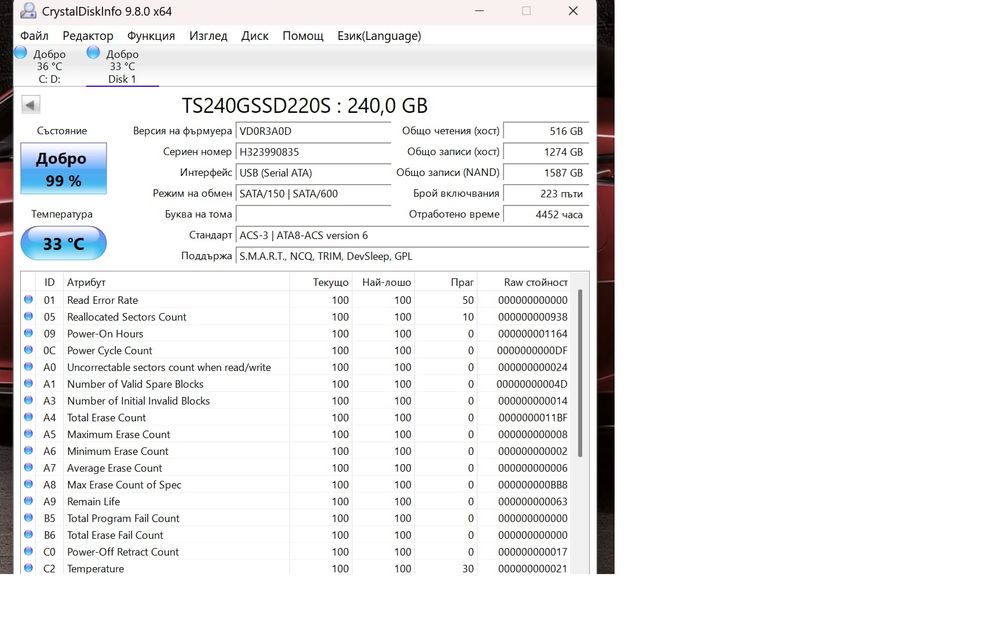Click the Праг column header

click(462, 282)
